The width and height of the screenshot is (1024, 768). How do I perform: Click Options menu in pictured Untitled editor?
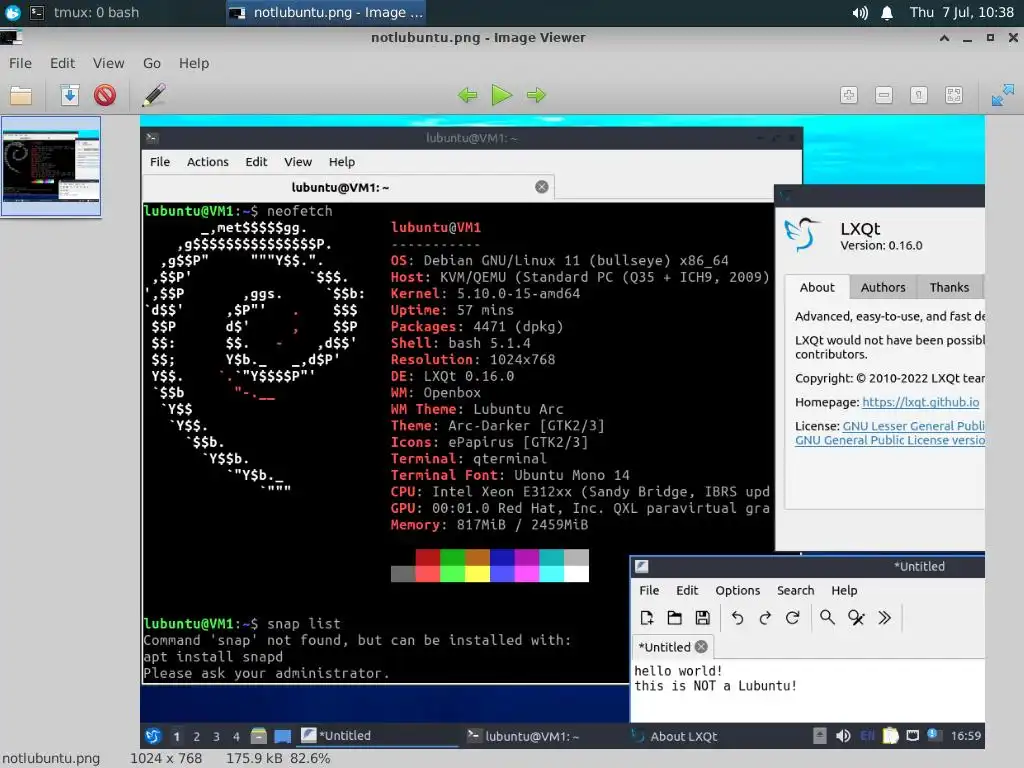coord(737,590)
